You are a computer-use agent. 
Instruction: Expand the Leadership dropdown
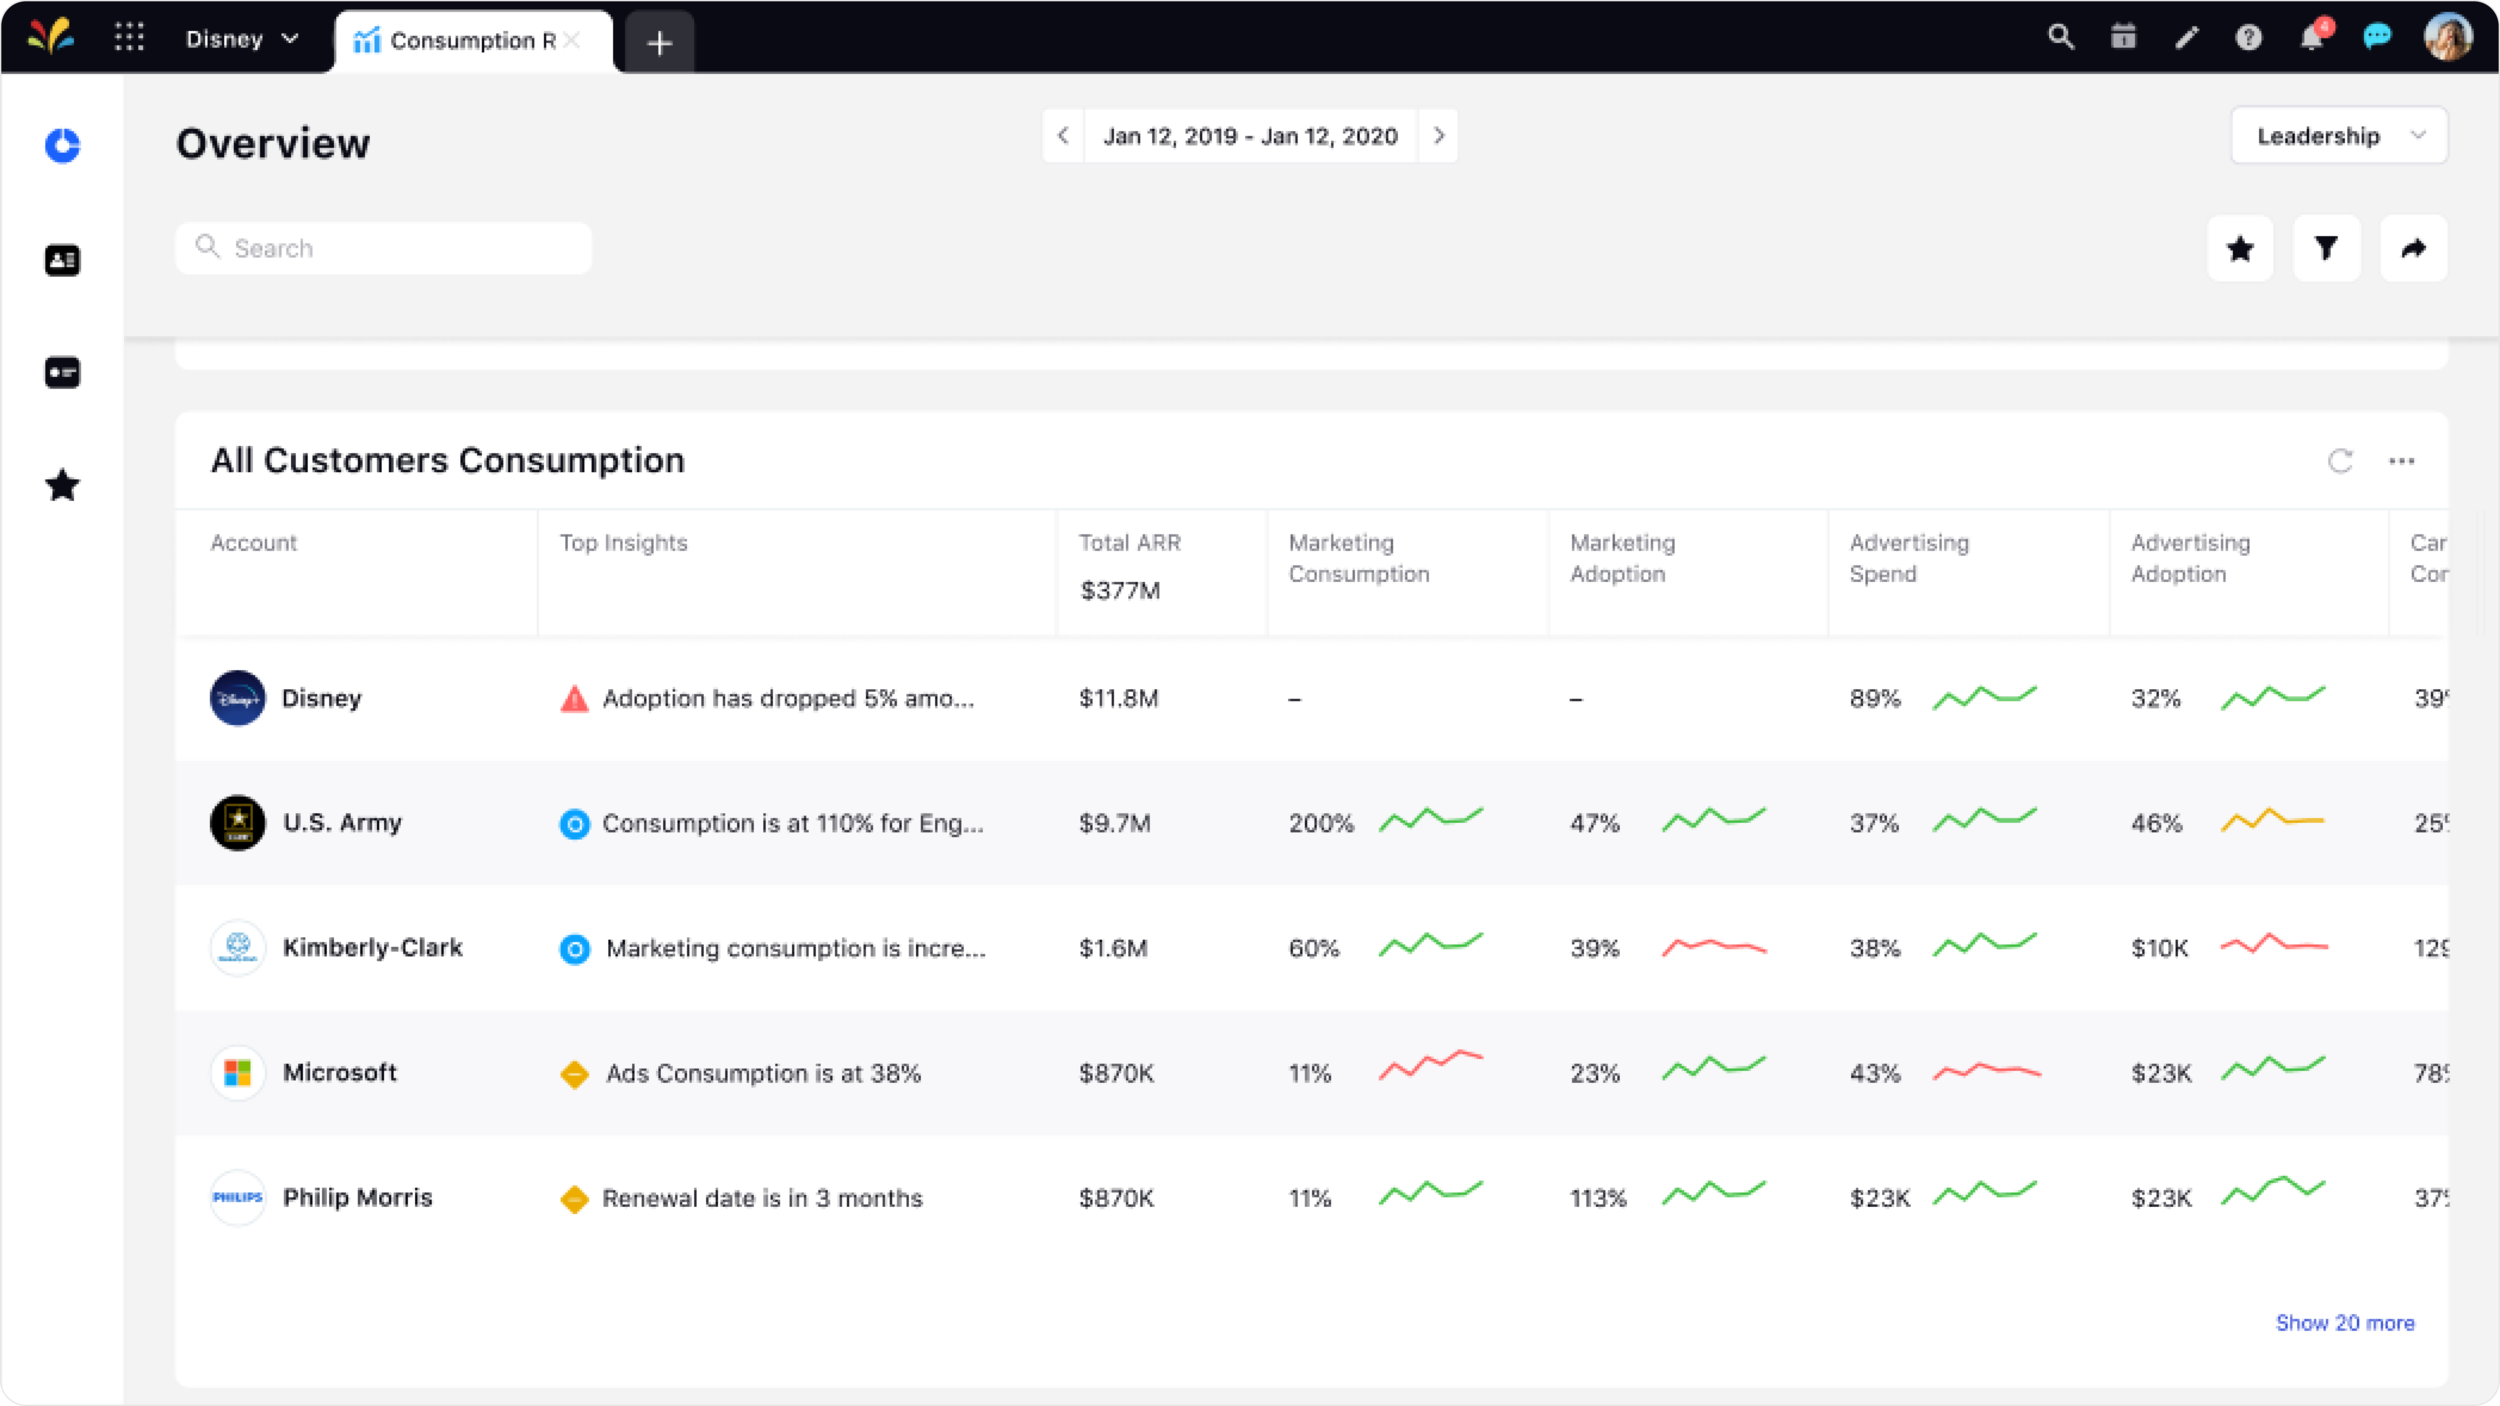[x=2339, y=136]
